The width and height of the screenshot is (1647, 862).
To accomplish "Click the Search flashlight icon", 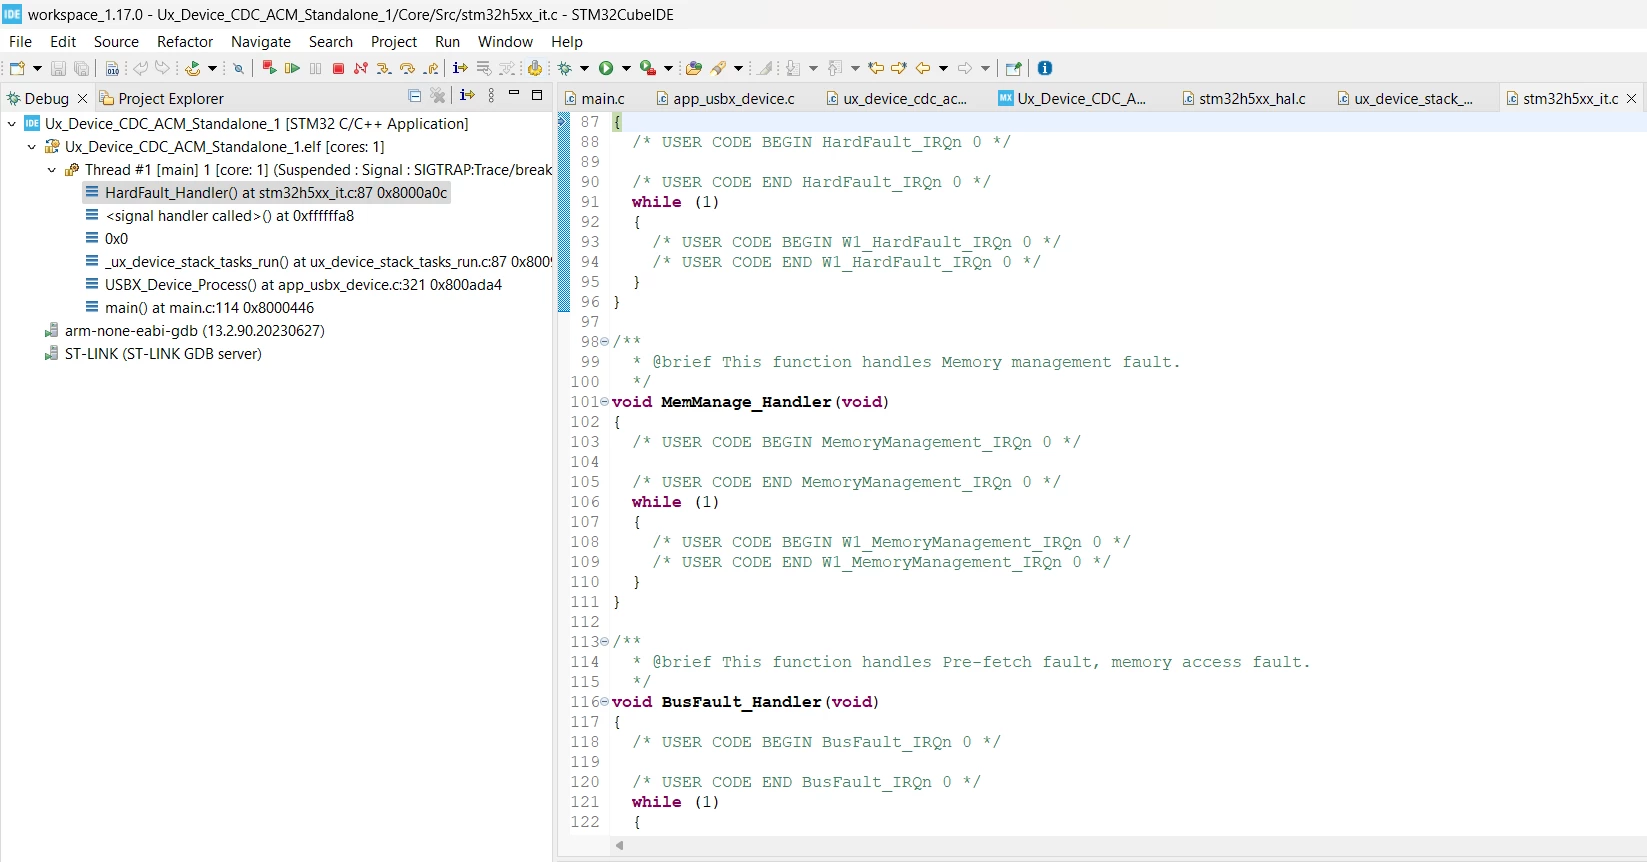I will (x=718, y=68).
